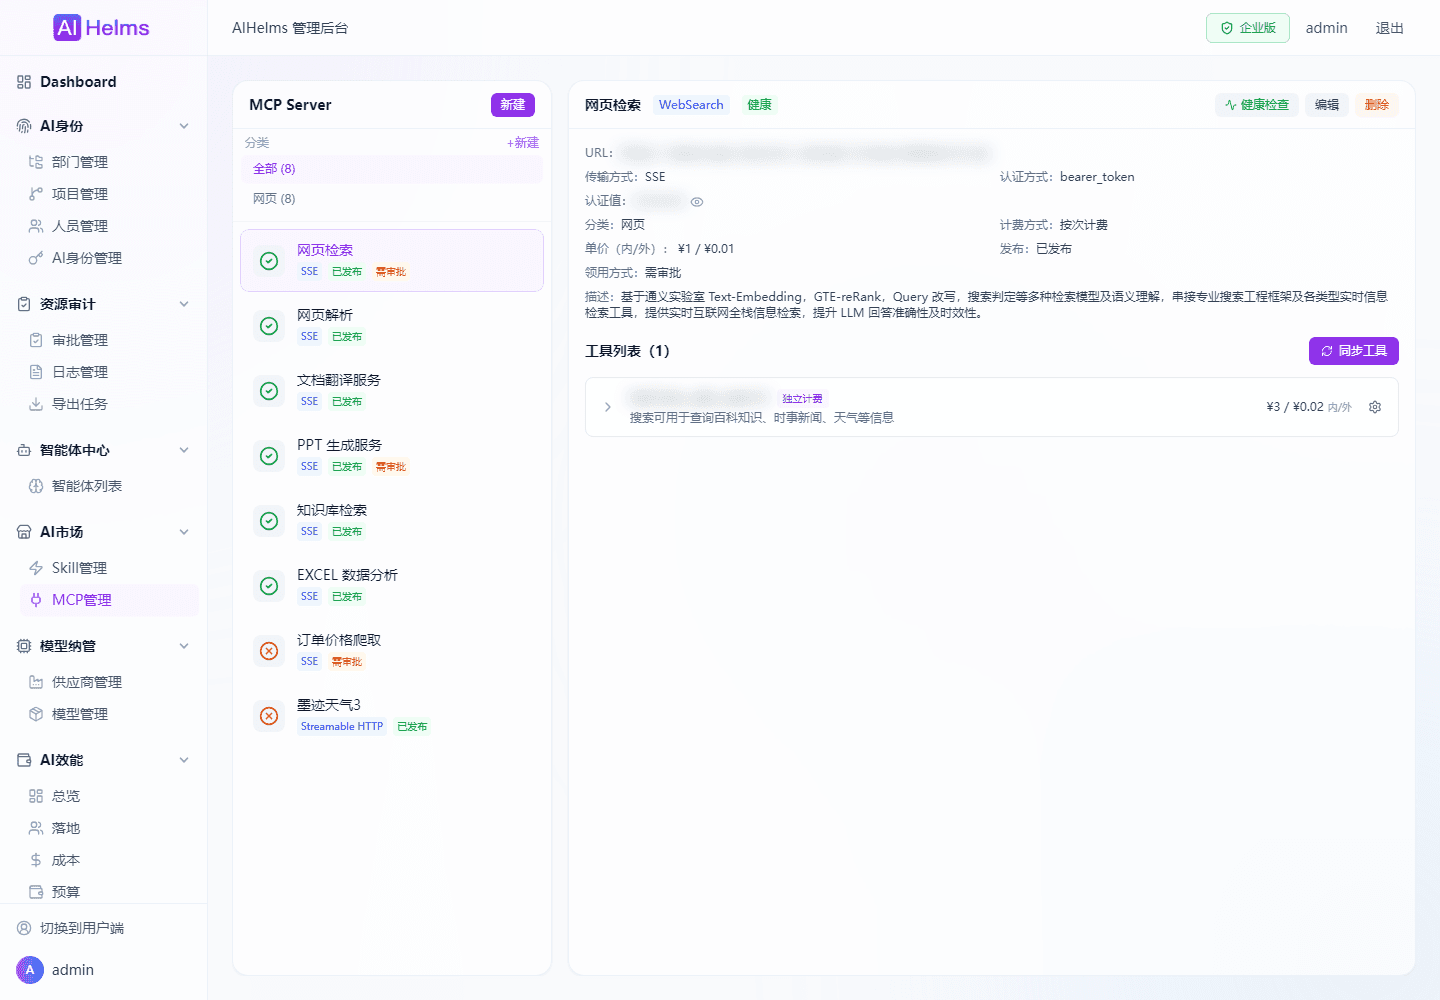The width and height of the screenshot is (1440, 1000).
Task: Expand the tool row chevron in 工具列表
Action: 607,407
